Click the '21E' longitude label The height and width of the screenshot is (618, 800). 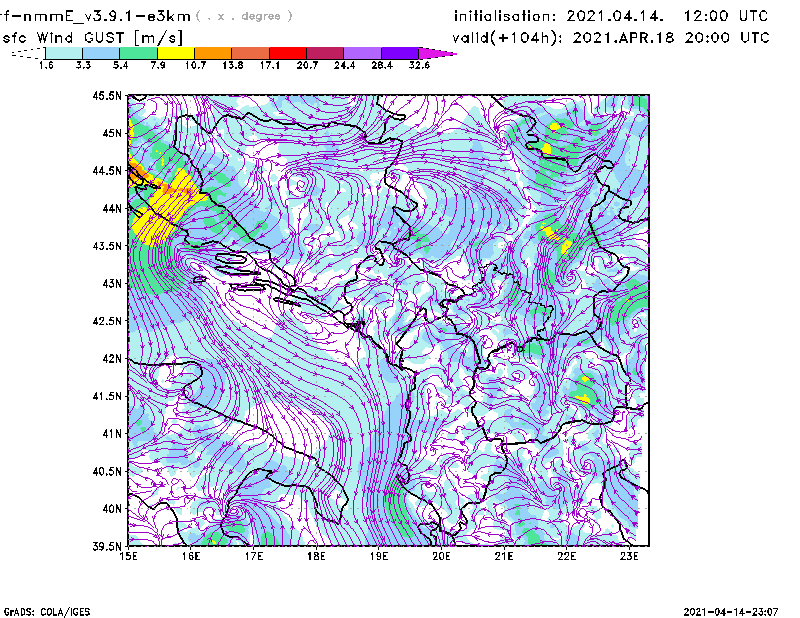pos(504,556)
